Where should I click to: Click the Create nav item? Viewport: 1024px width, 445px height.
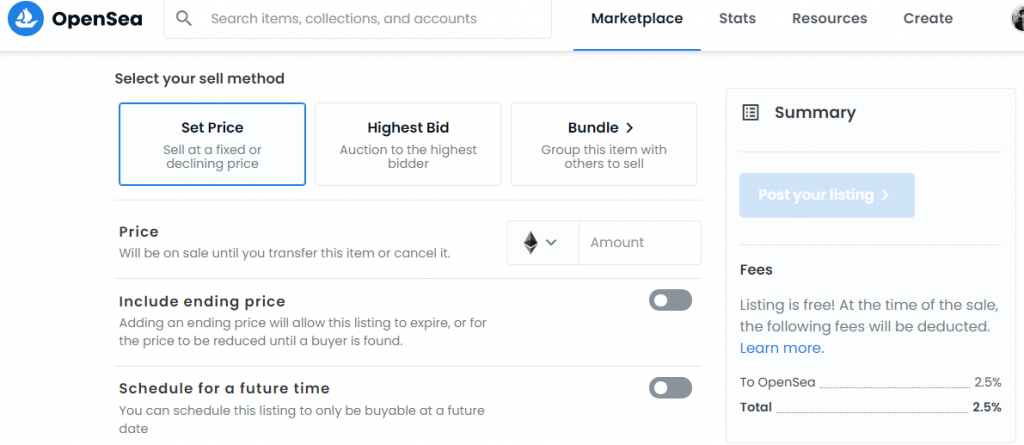(x=928, y=19)
